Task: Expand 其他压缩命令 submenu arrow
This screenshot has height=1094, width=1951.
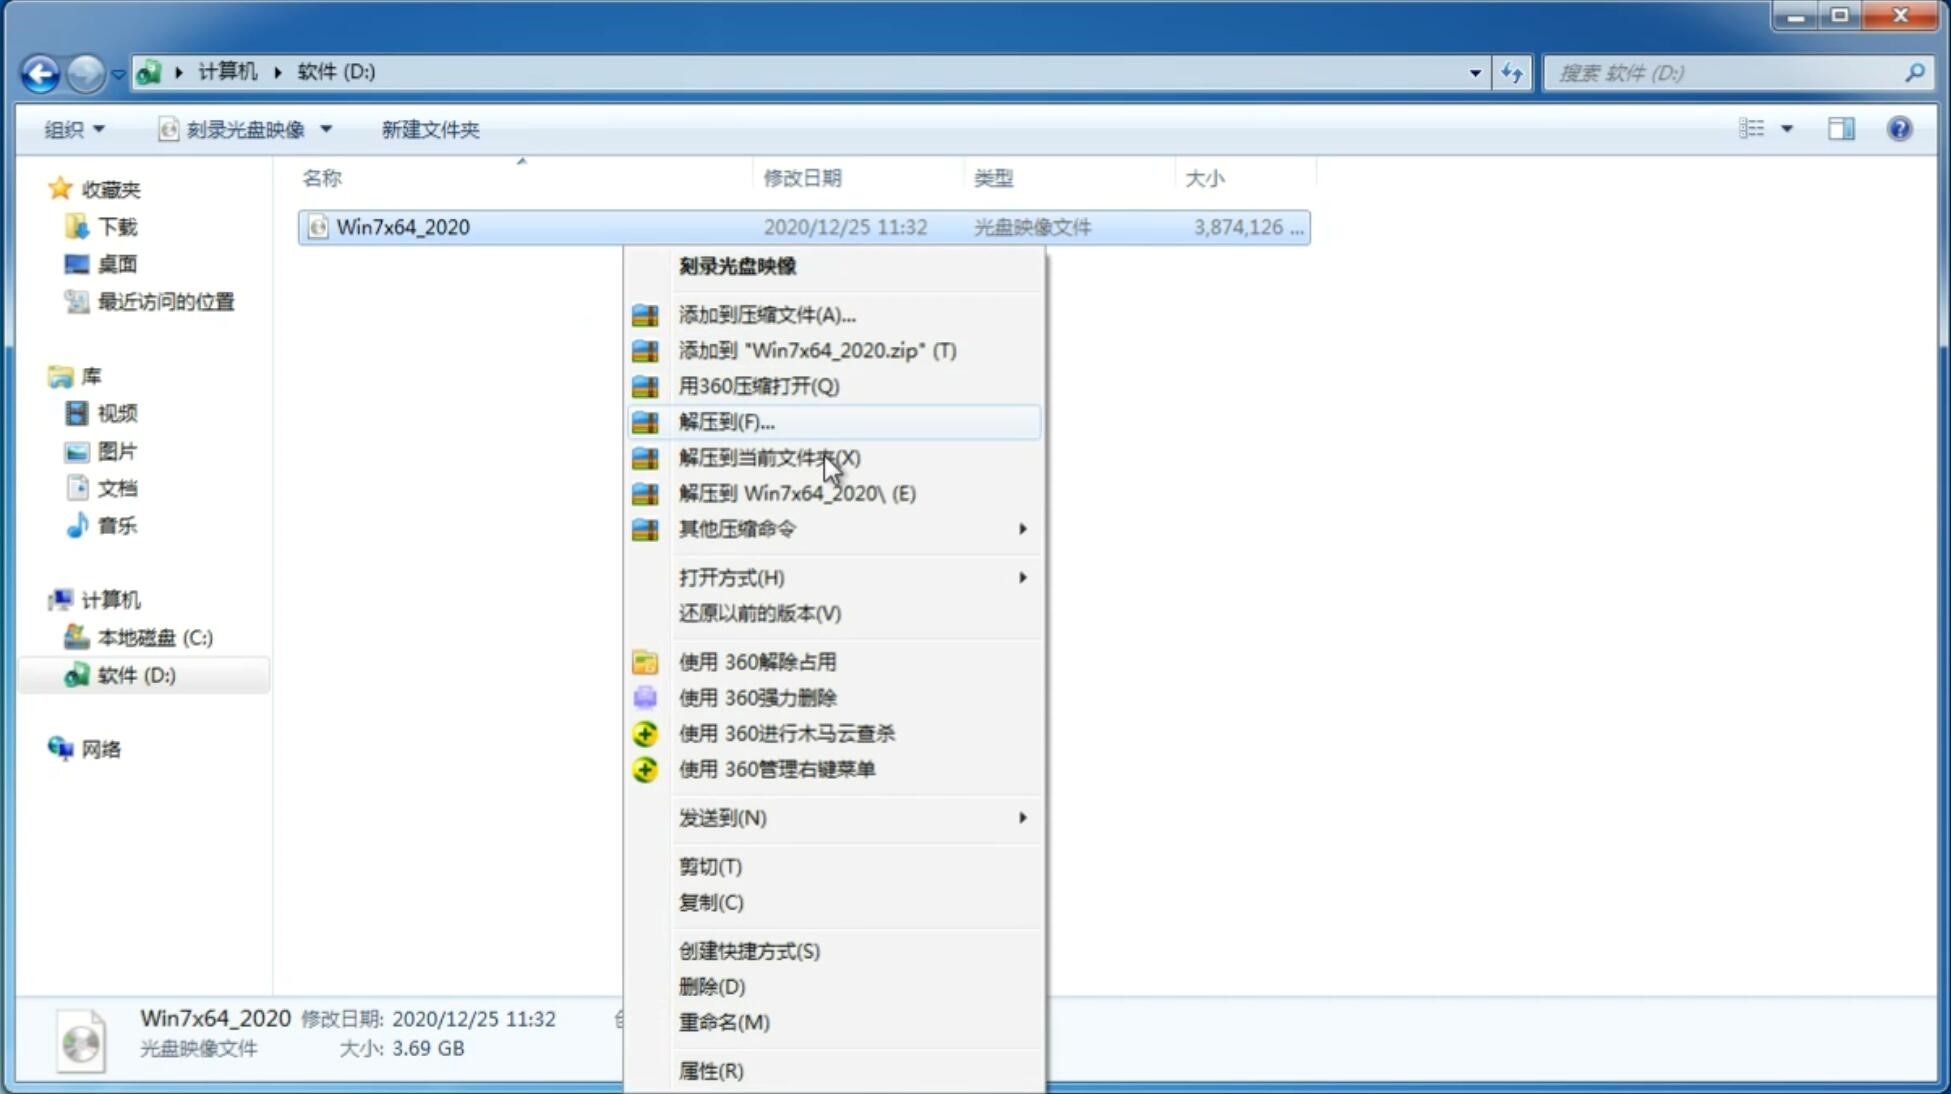Action: [x=1021, y=528]
